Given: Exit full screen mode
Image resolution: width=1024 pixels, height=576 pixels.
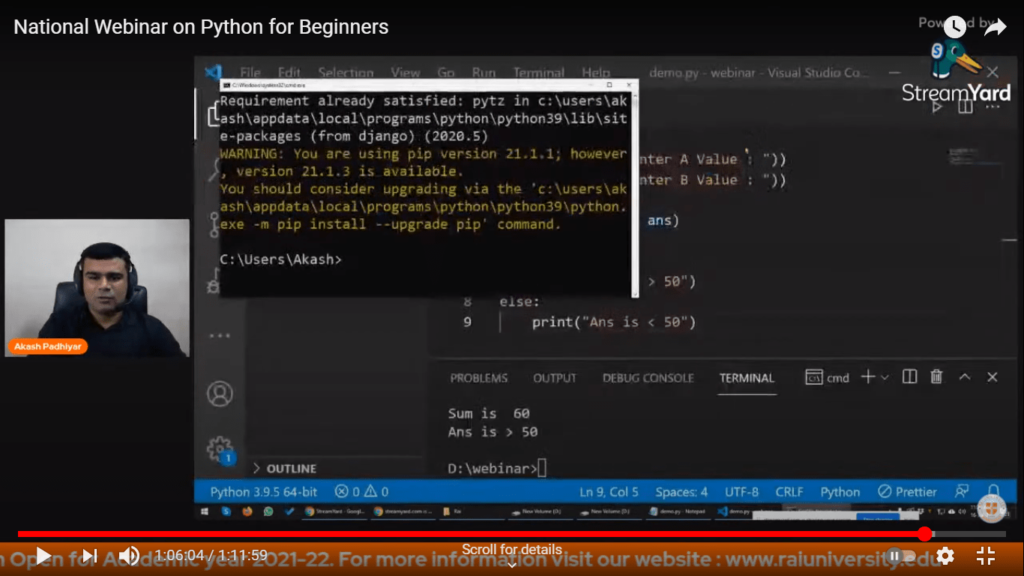Looking at the screenshot, I should click(985, 556).
